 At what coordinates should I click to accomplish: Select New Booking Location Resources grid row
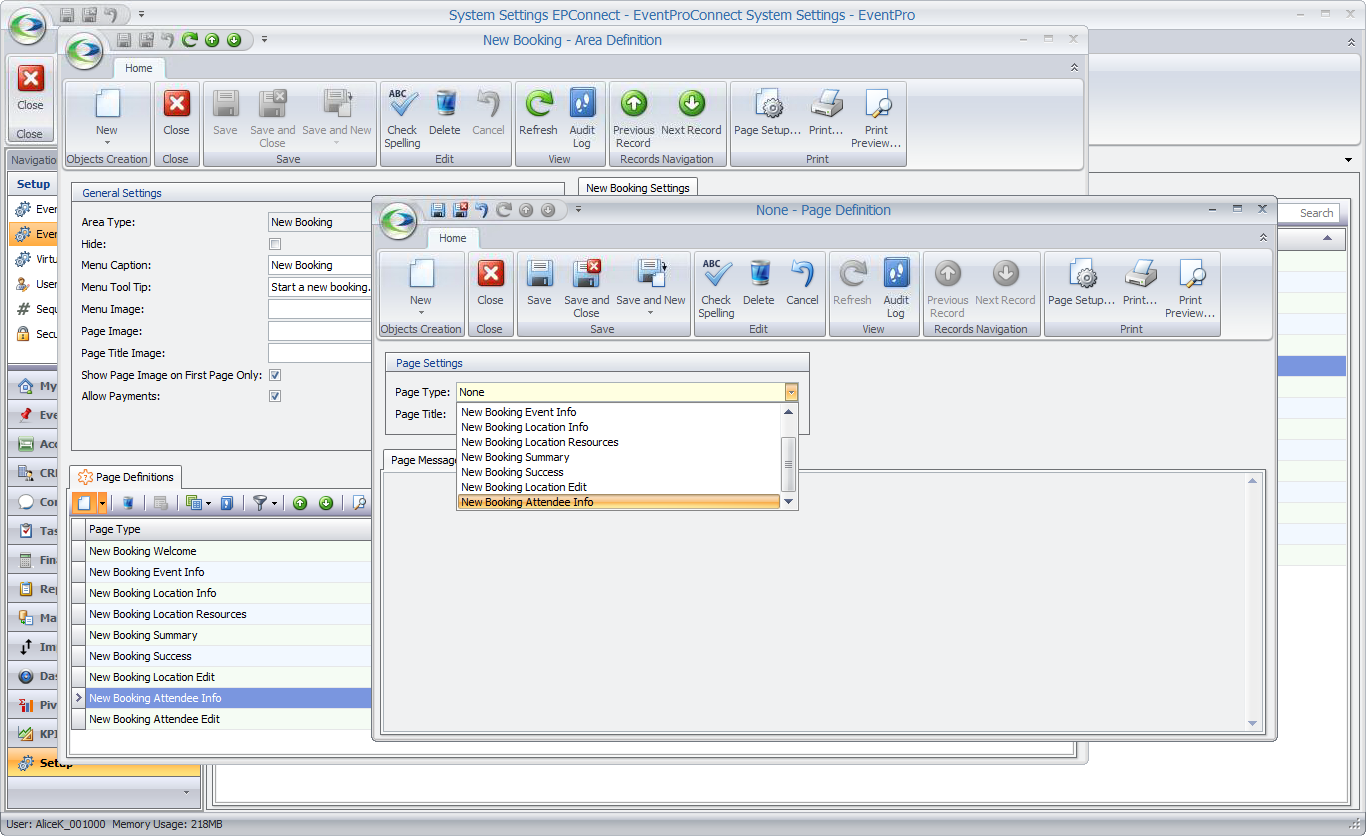point(229,614)
